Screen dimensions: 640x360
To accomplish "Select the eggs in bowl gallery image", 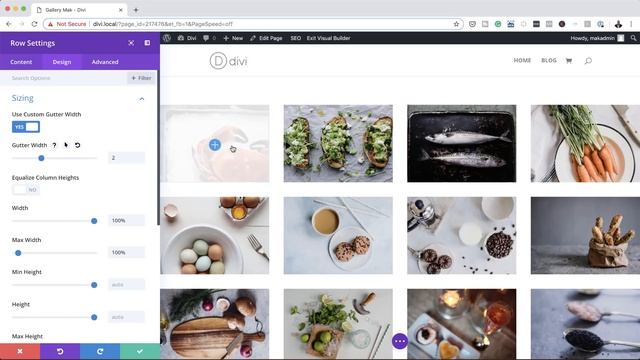I will [x=215, y=236].
